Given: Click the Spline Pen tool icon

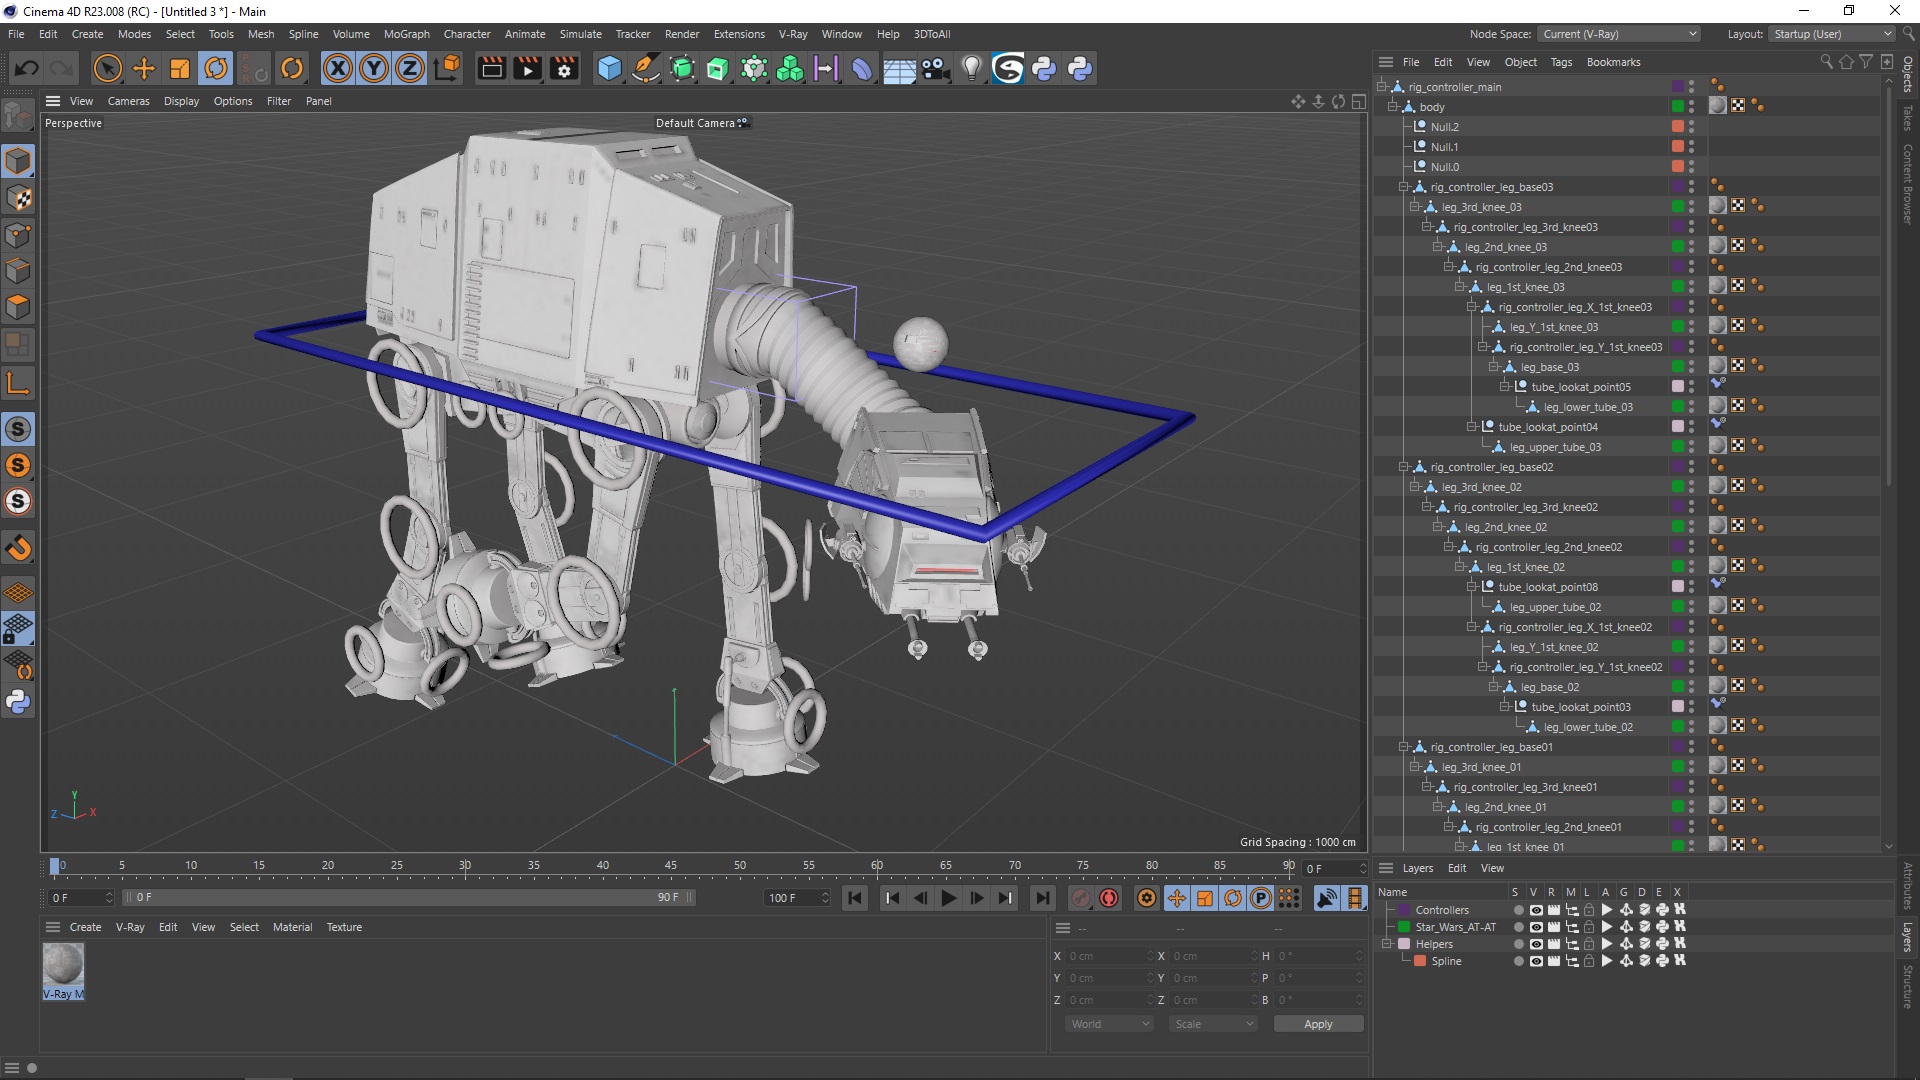Looking at the screenshot, I should pyautogui.click(x=646, y=68).
